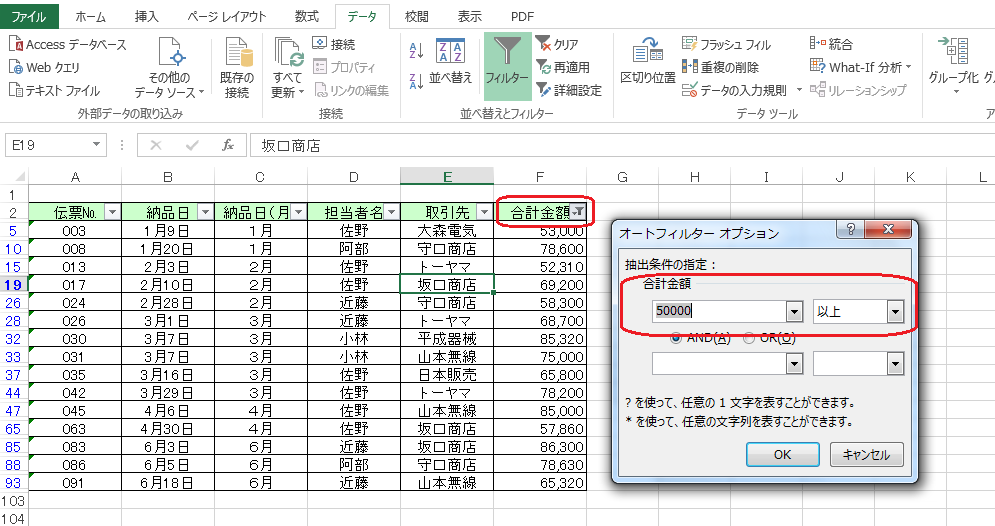The height and width of the screenshot is (526, 995).
Task: Open the Review (校閲) tab
Action: pyautogui.click(x=417, y=16)
